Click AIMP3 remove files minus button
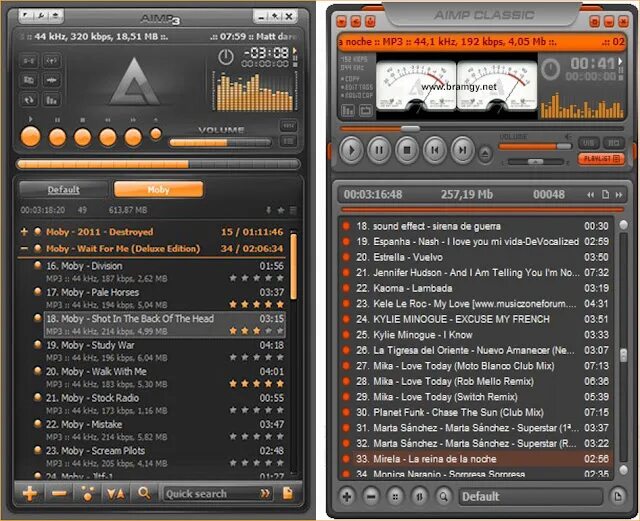640x521 pixels. click(59, 494)
